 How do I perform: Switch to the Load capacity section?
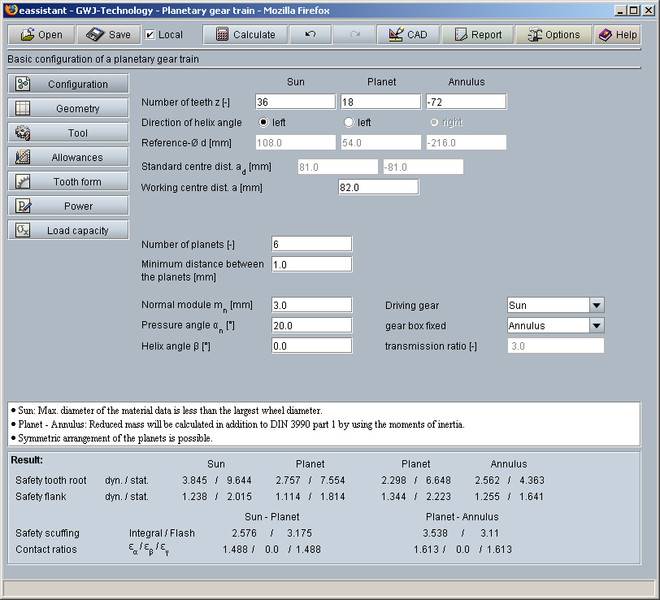(x=68, y=230)
